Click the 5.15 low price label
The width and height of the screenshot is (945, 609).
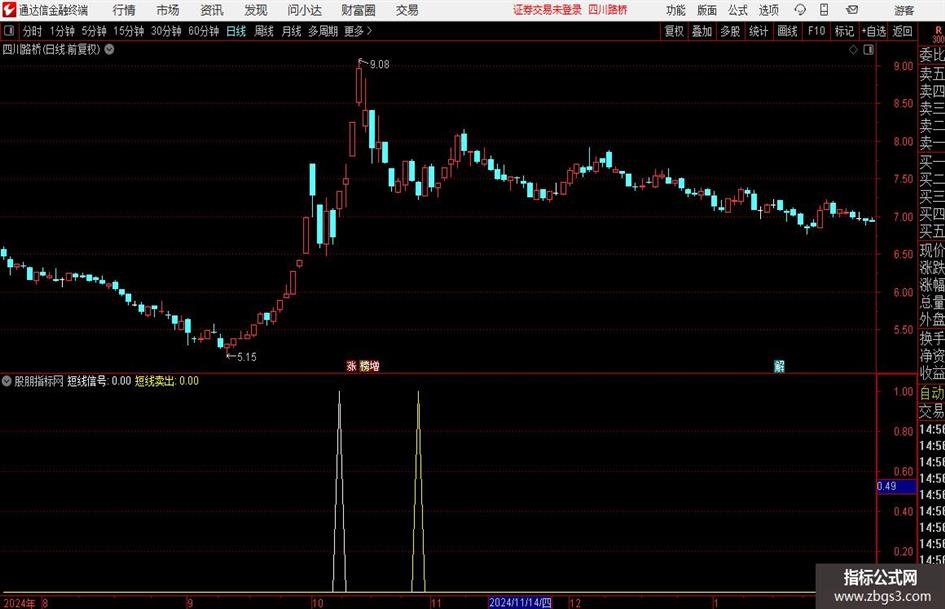246,357
